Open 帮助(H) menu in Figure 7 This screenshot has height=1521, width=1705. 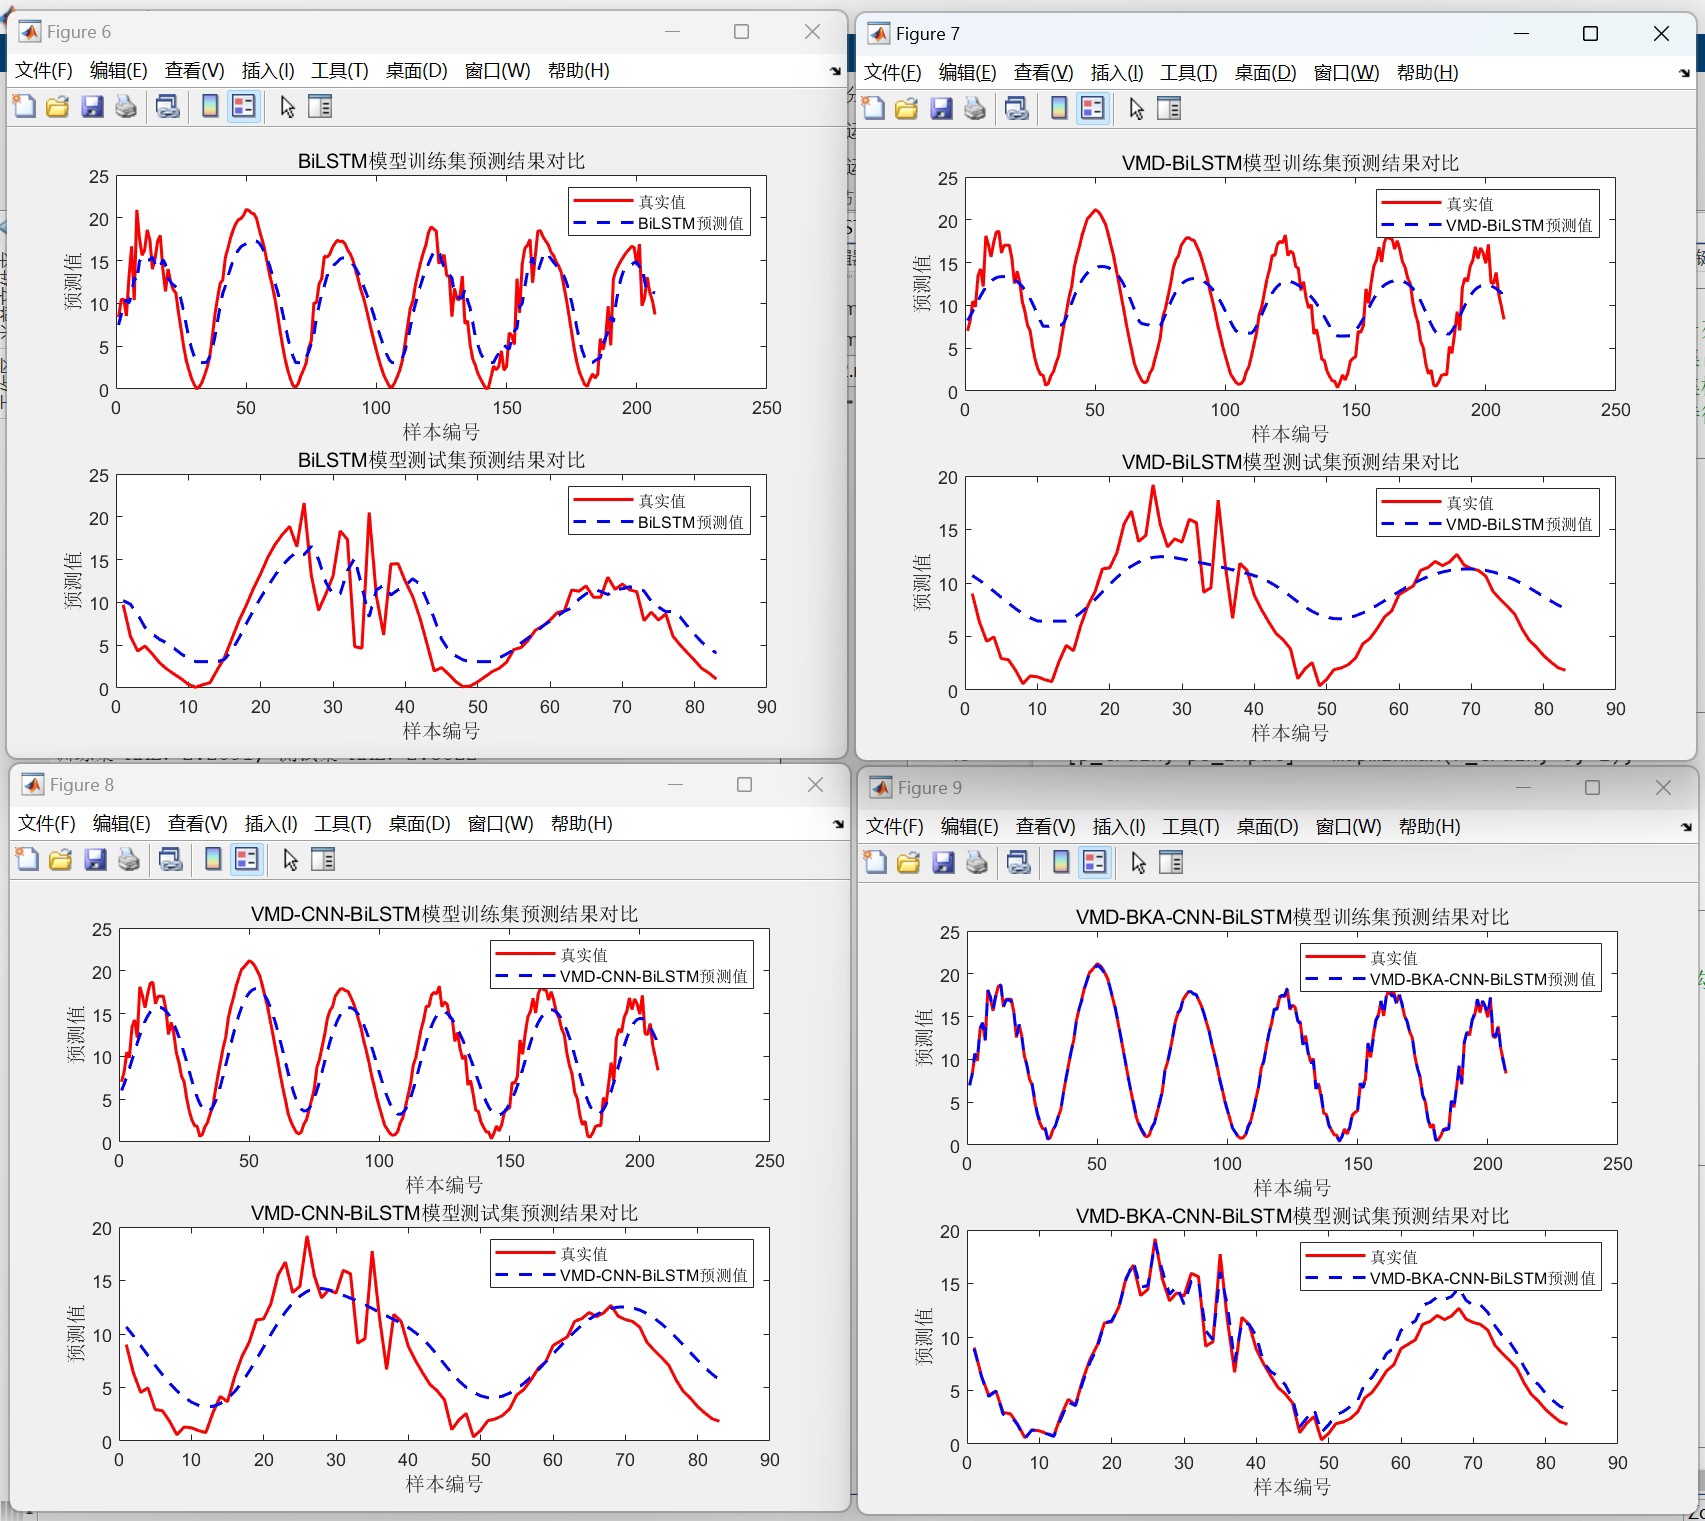[x=1427, y=72]
